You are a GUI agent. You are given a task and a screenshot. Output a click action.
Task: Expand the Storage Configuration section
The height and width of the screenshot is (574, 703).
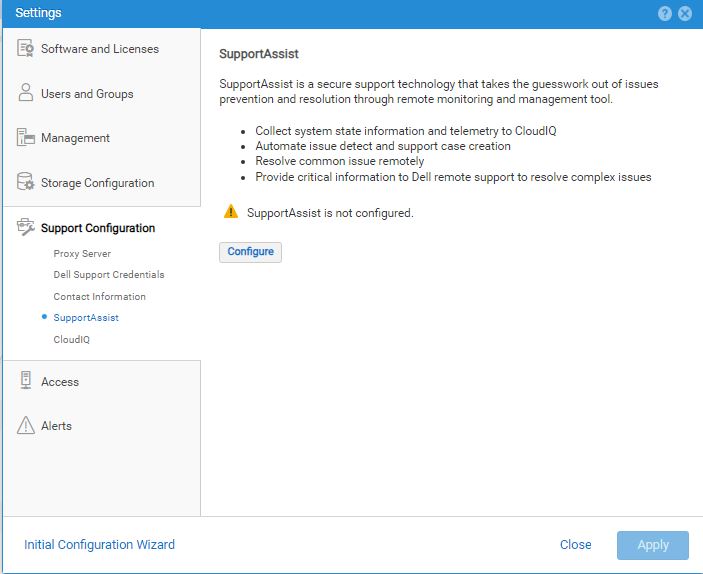pos(97,183)
